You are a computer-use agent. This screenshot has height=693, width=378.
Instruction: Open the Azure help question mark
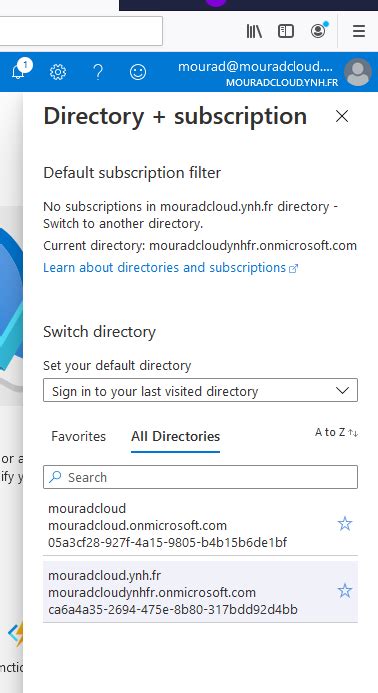coord(98,72)
